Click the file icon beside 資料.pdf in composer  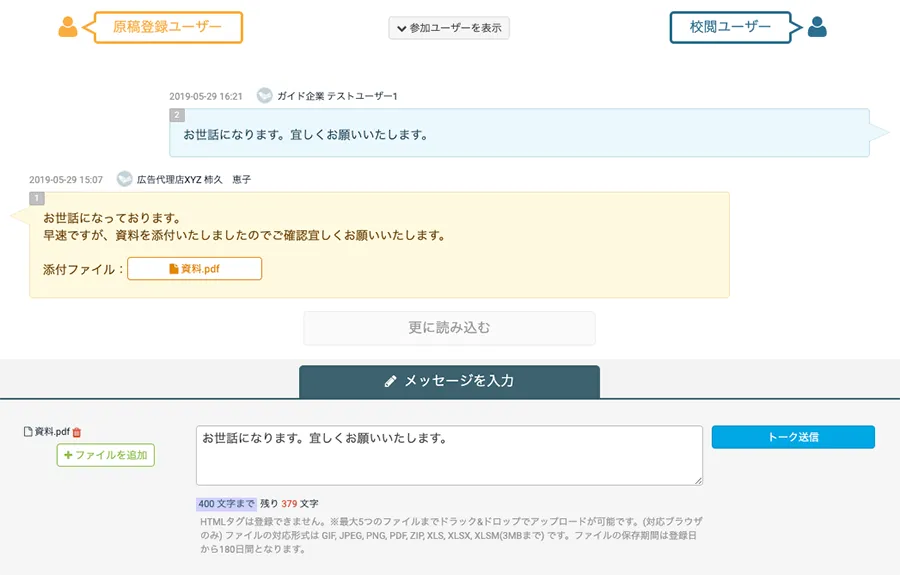tap(28, 432)
